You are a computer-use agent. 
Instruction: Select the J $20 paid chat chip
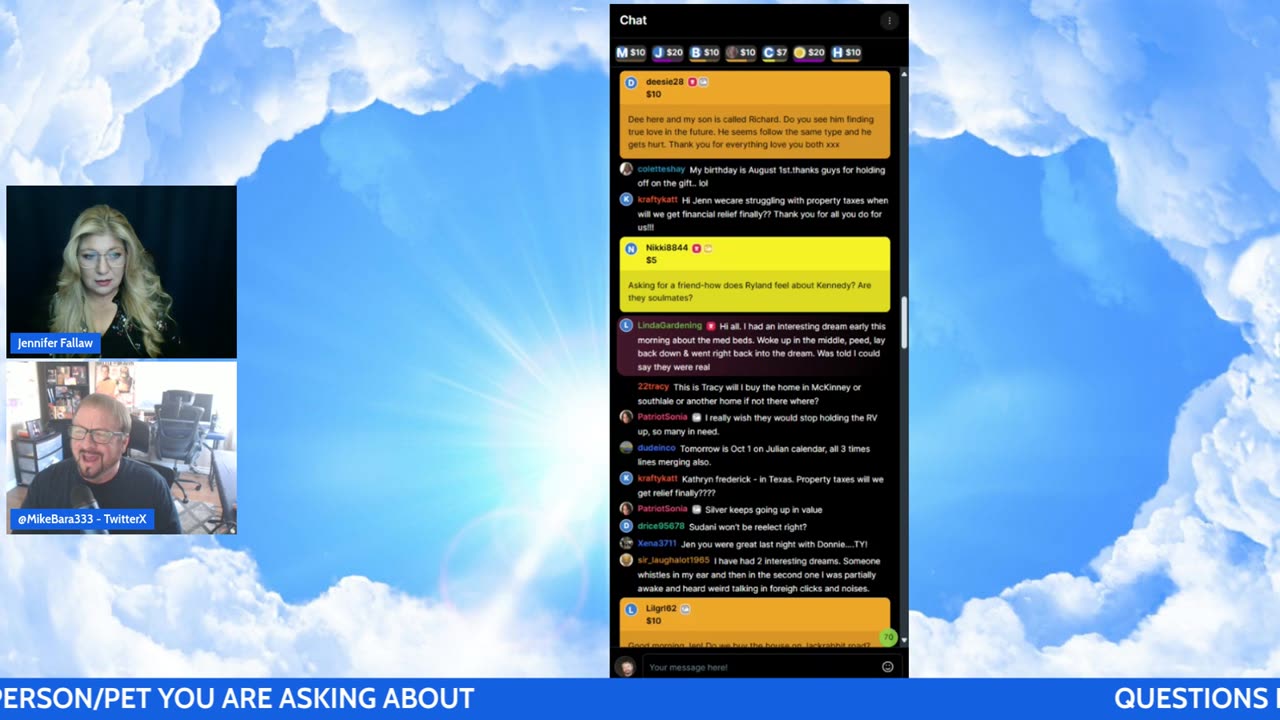coord(668,53)
